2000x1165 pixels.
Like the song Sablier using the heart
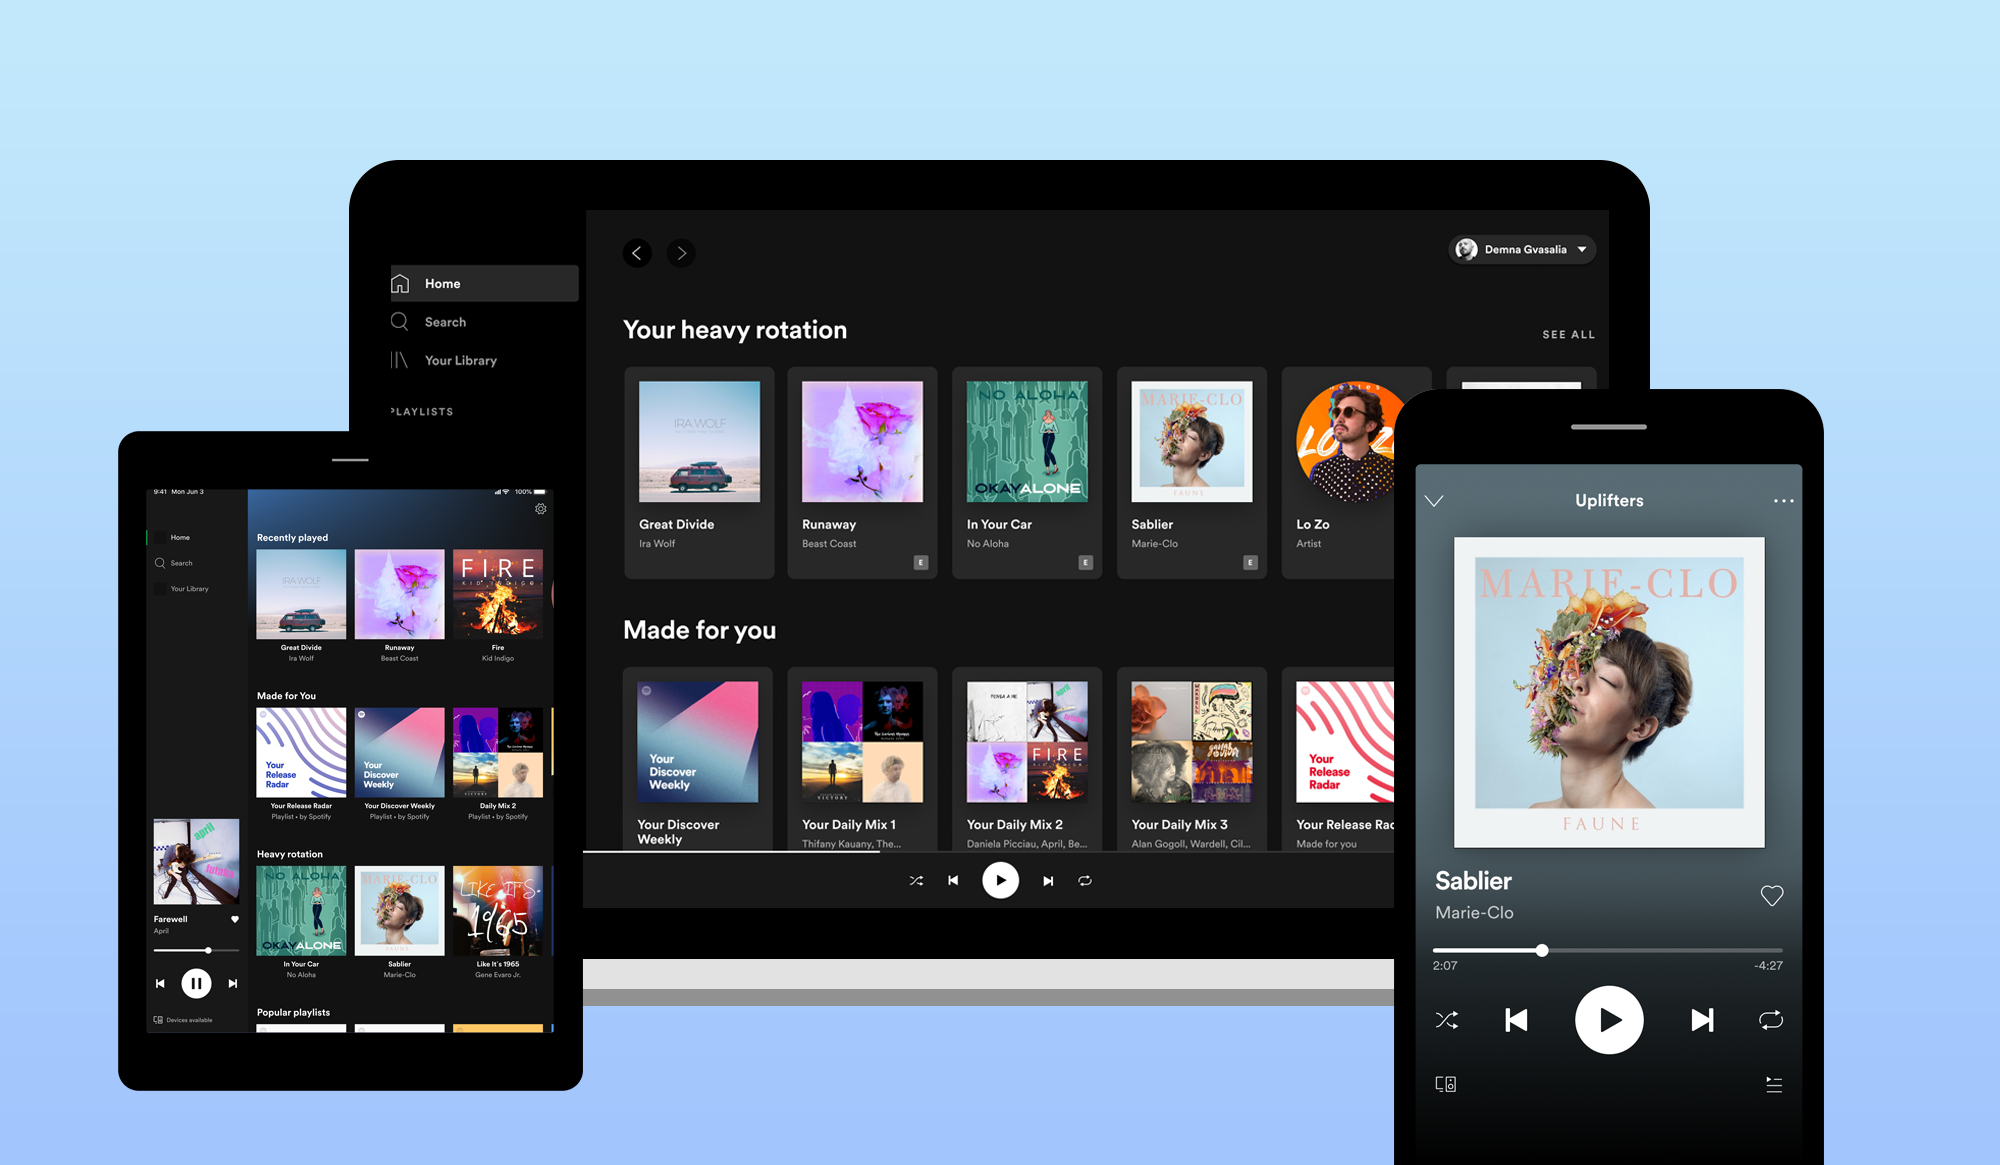(x=1772, y=896)
